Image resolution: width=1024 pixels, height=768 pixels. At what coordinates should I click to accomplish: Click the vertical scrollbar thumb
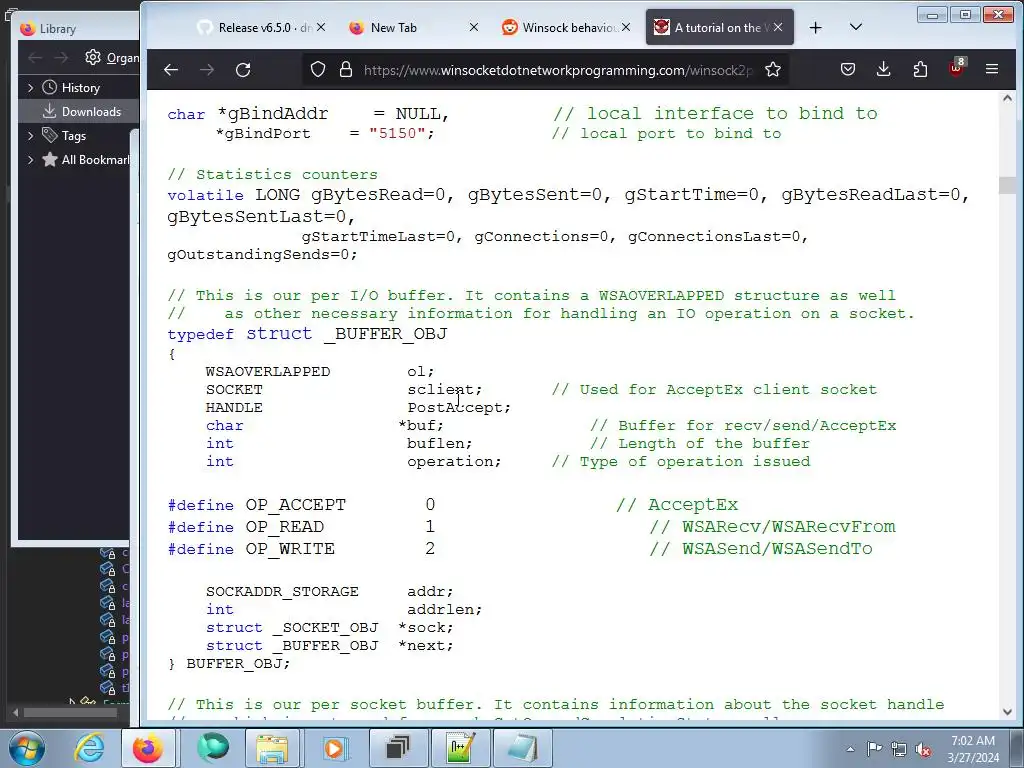(x=1007, y=185)
